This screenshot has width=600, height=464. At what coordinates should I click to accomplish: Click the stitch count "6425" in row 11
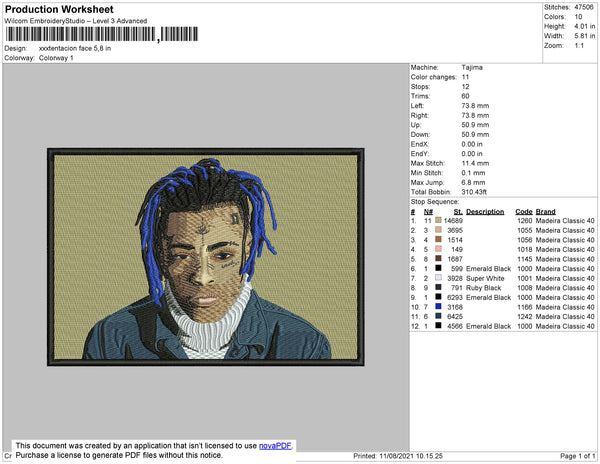coord(455,316)
